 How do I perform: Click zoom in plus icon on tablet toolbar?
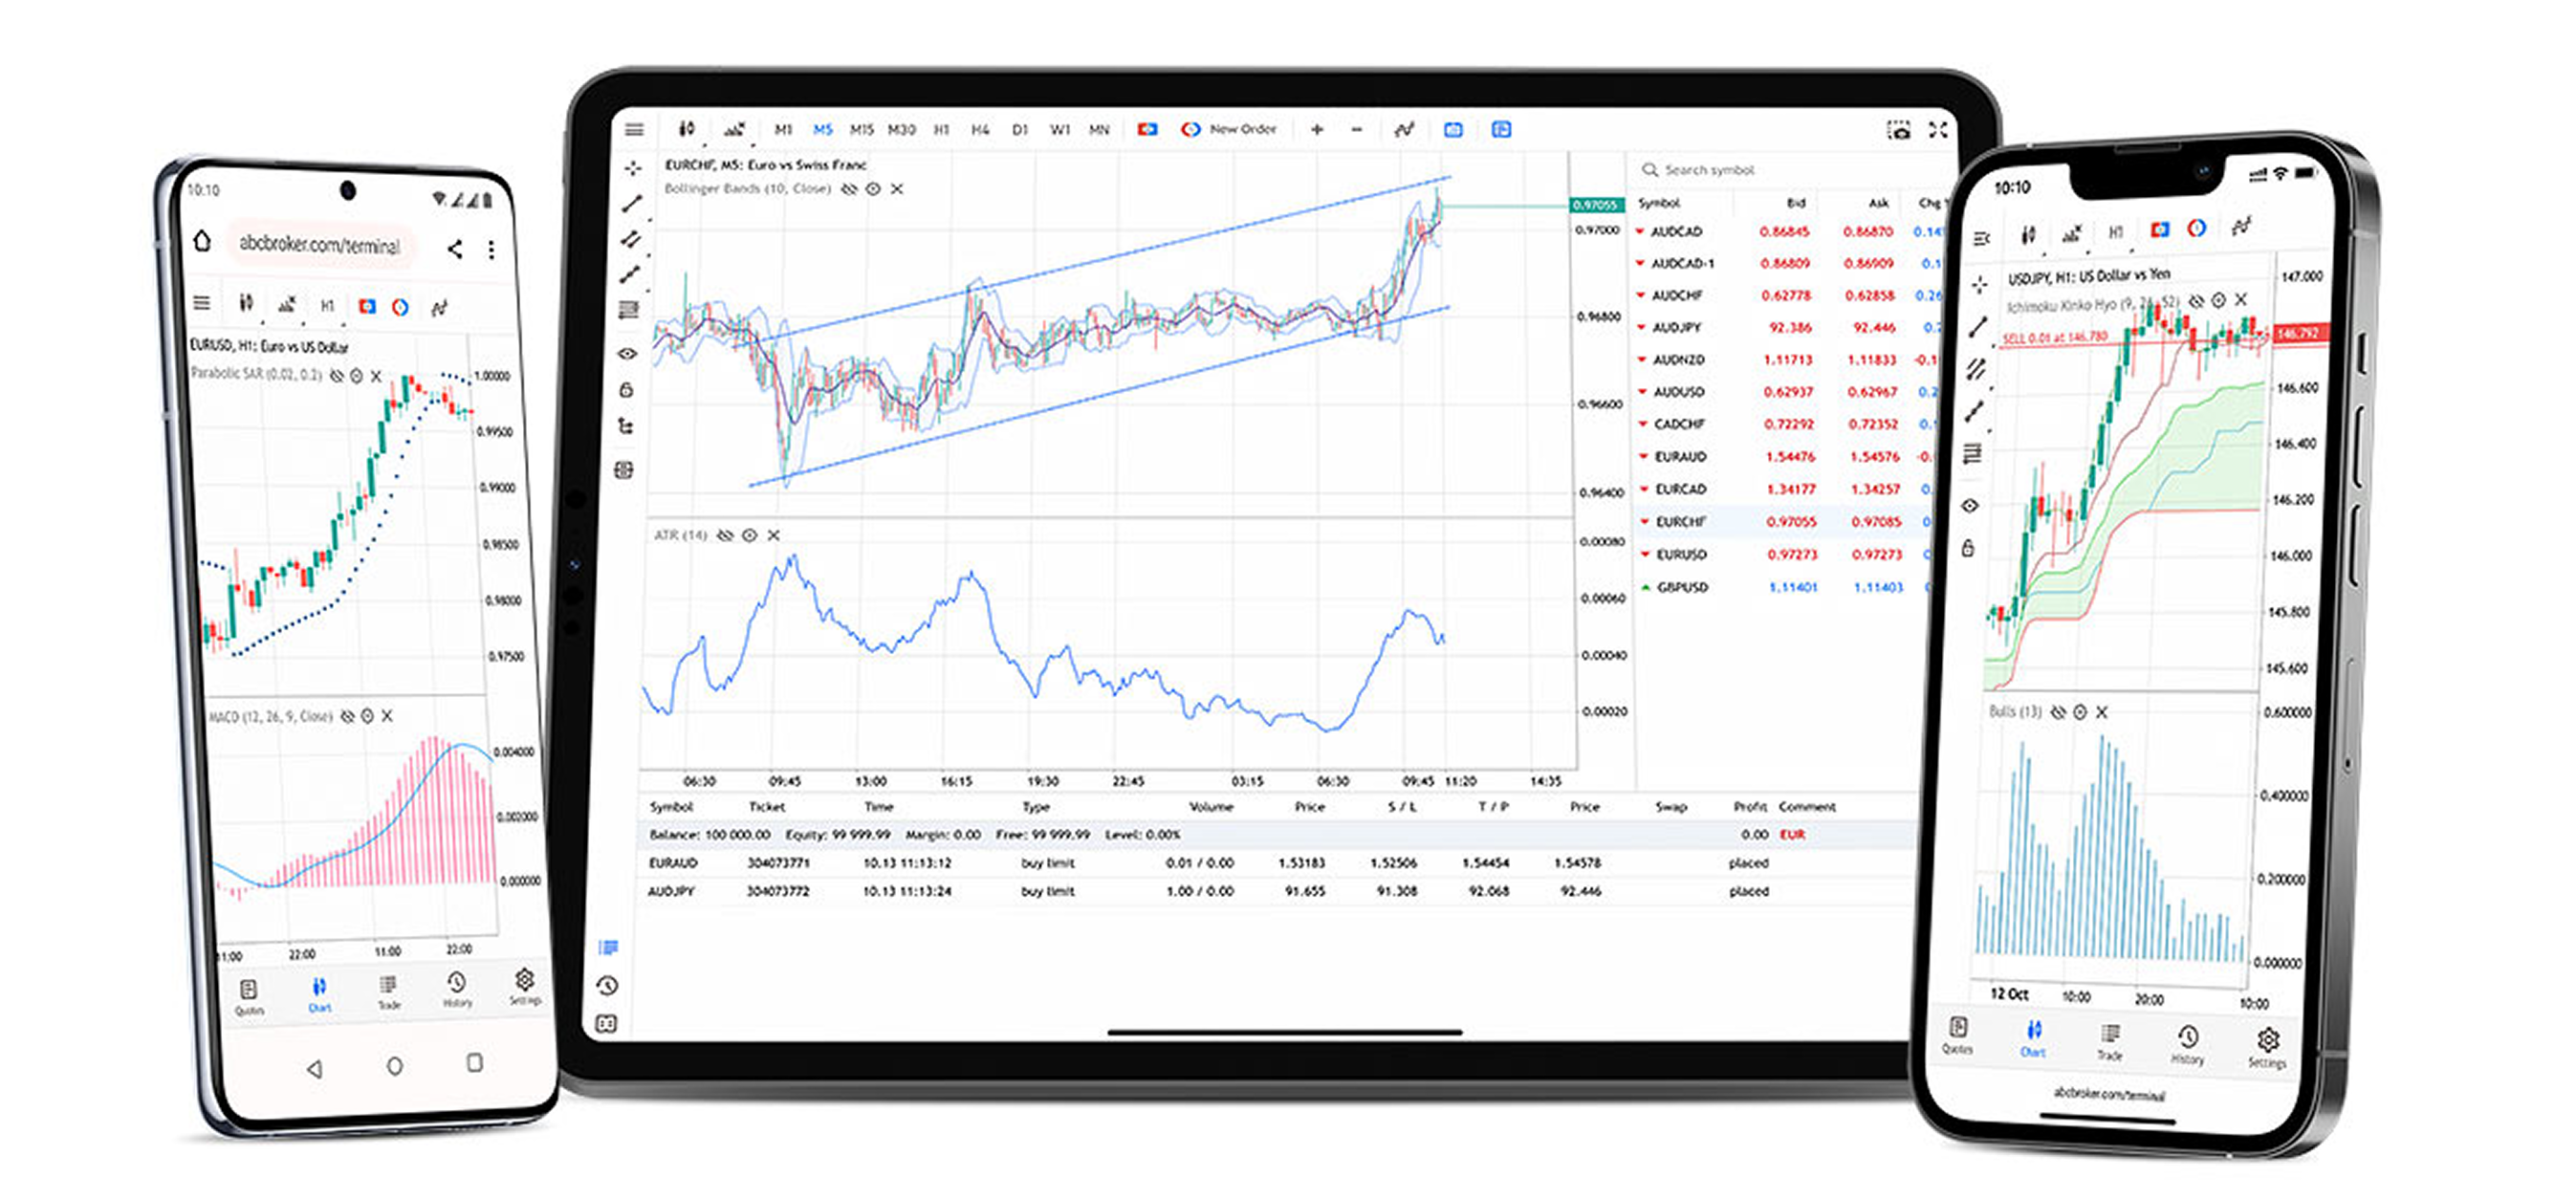click(x=1317, y=129)
